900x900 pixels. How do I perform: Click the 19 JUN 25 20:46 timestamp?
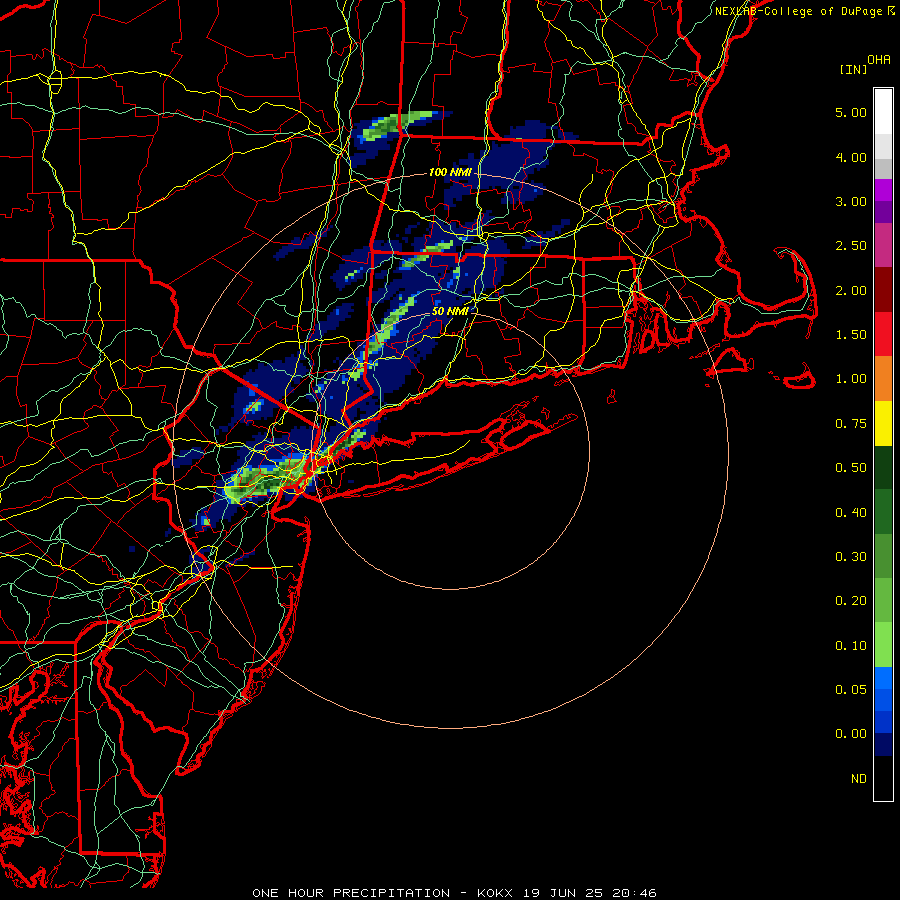pos(589,893)
